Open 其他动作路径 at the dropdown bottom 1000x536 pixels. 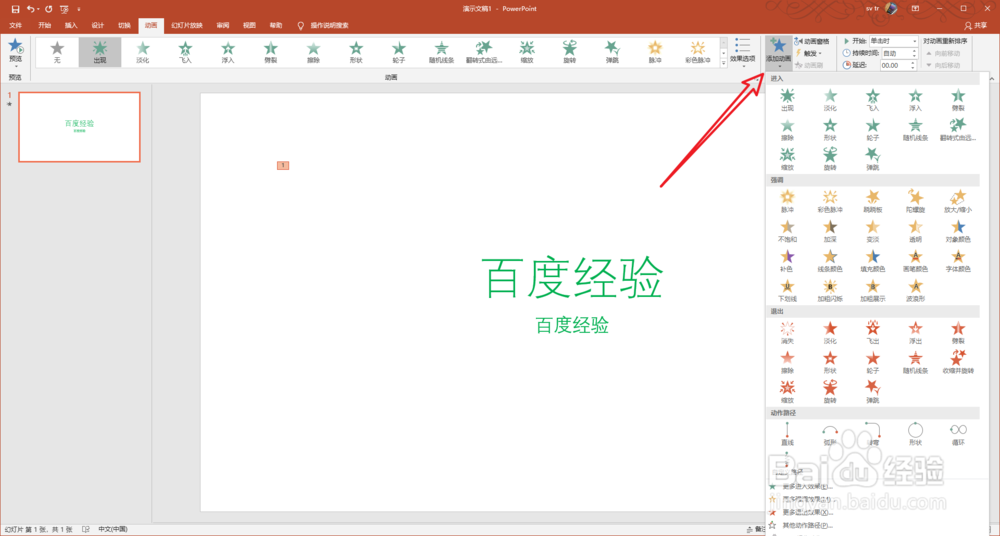pyautogui.click(x=807, y=525)
